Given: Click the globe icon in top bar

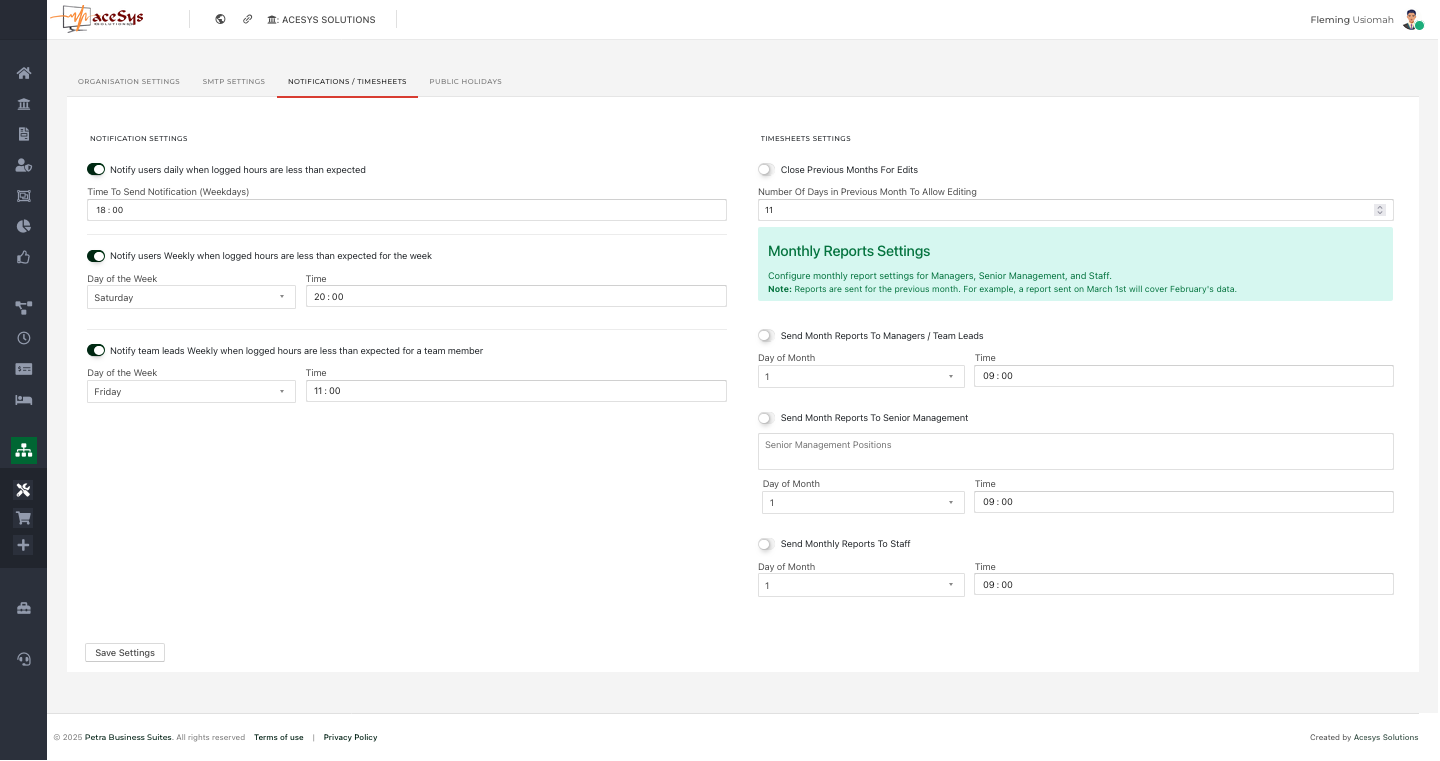Looking at the screenshot, I should [x=220, y=19].
